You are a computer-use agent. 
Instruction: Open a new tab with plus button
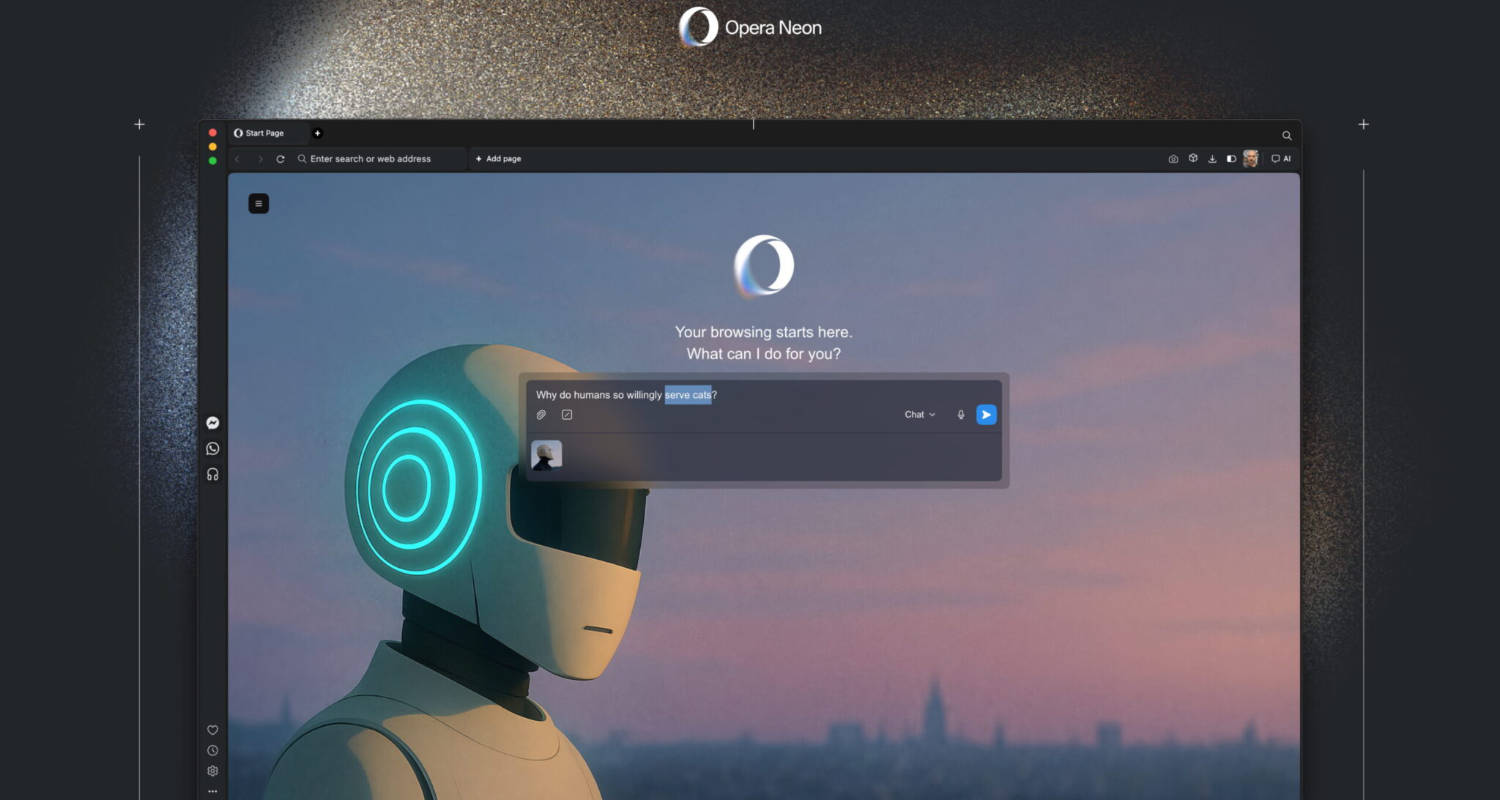tap(318, 133)
